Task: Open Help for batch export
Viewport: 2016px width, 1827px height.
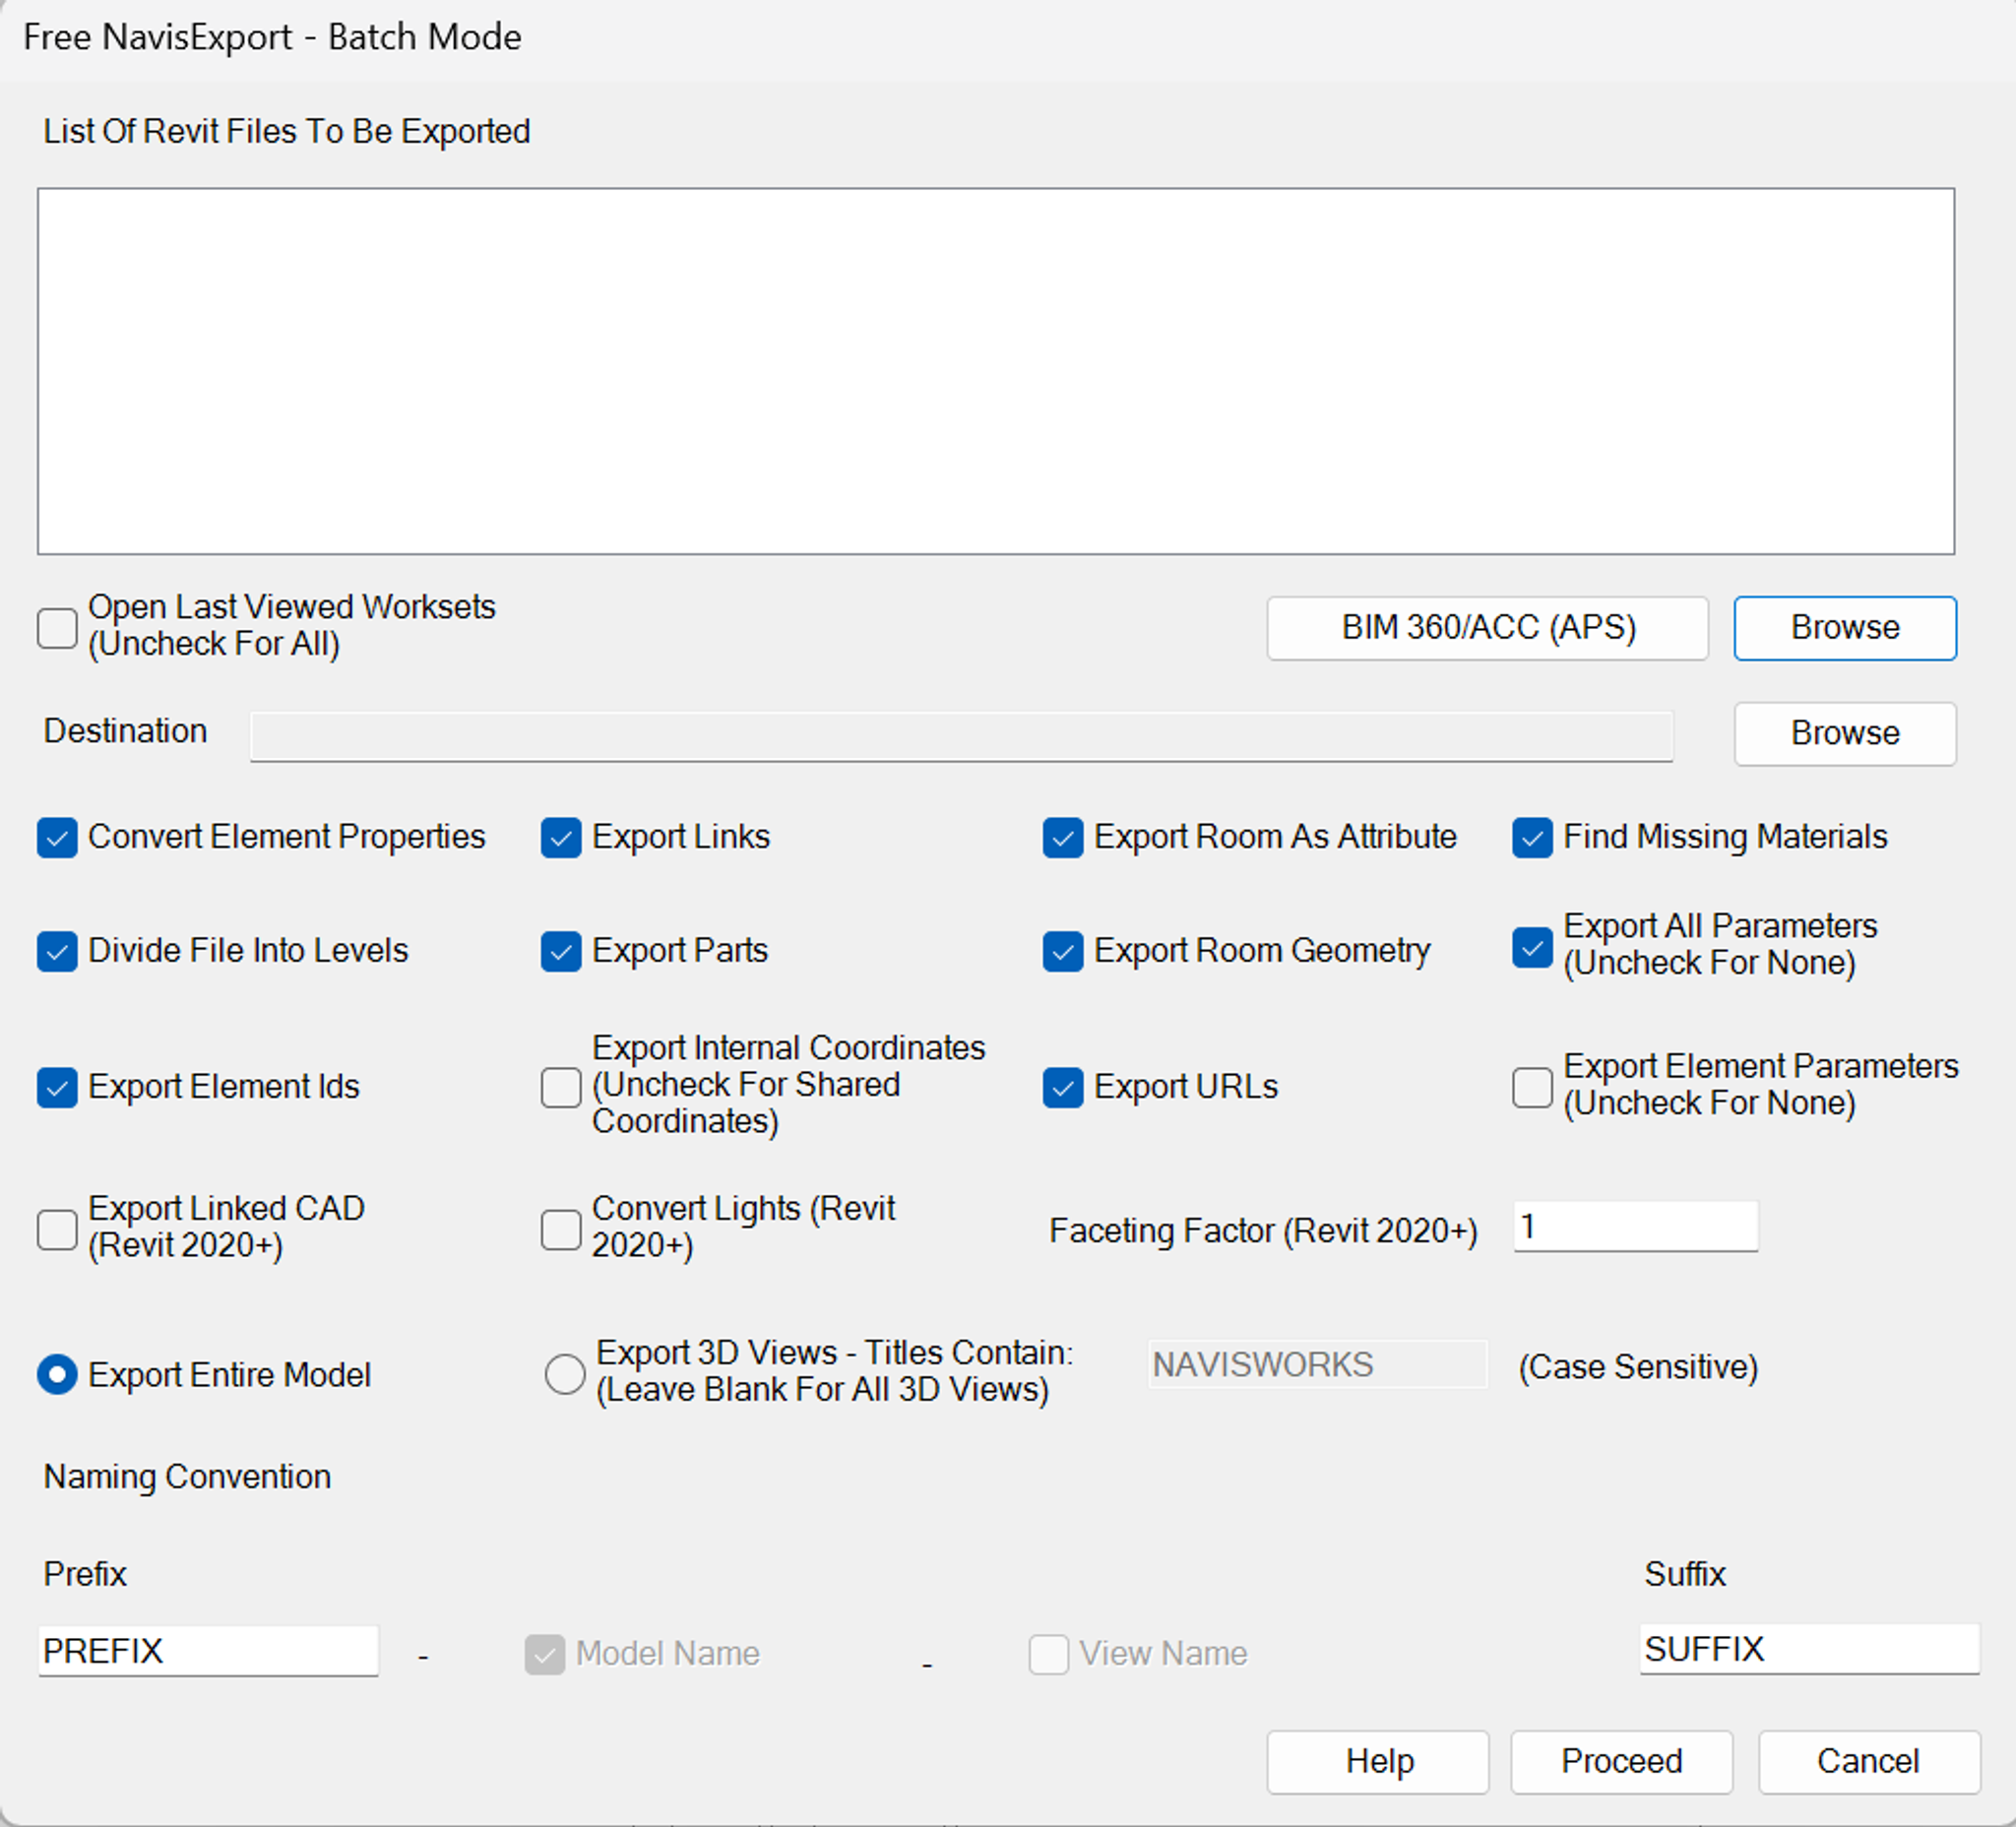Action: [x=1377, y=1761]
